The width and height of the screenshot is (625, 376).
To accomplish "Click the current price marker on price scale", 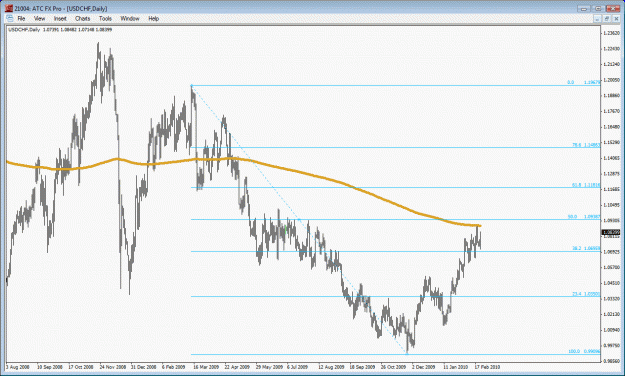I will tap(611, 232).
